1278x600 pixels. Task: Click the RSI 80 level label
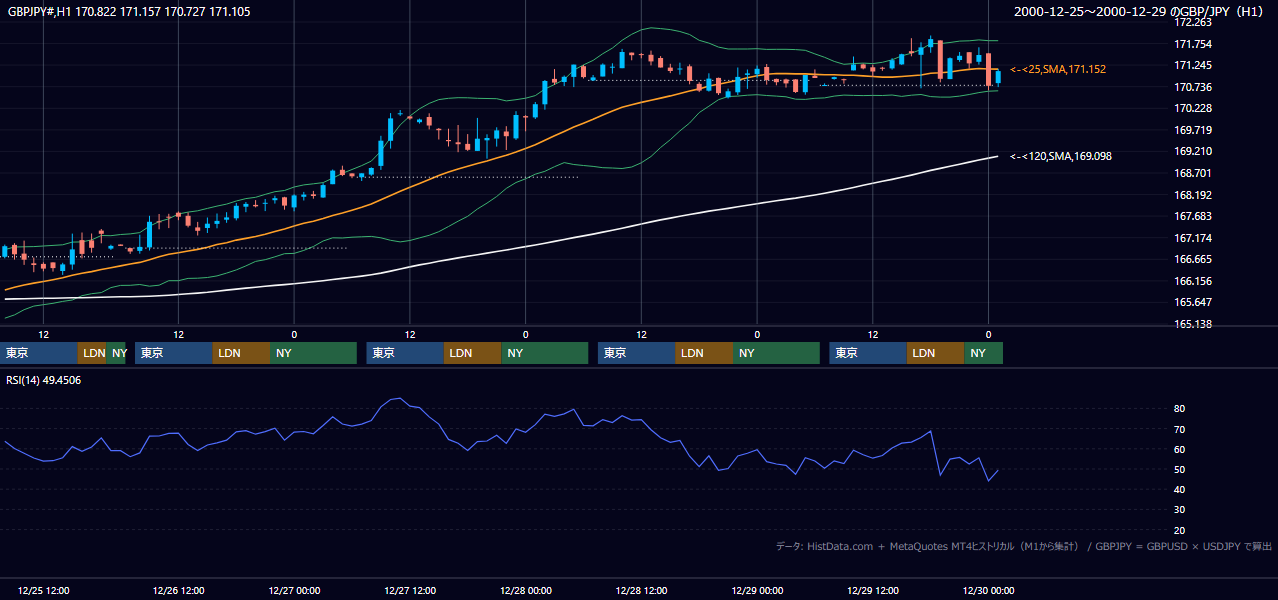click(x=1180, y=409)
